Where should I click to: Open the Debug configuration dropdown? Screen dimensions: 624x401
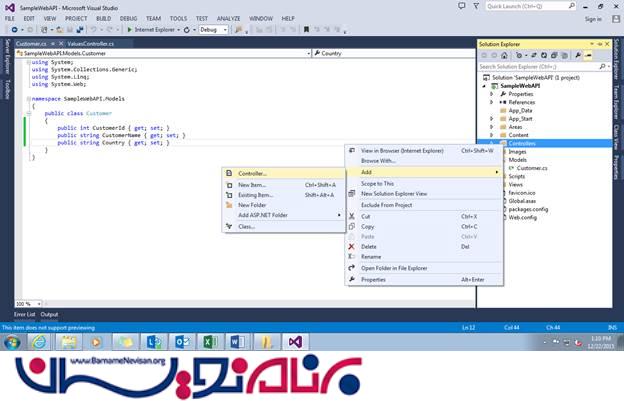point(214,30)
